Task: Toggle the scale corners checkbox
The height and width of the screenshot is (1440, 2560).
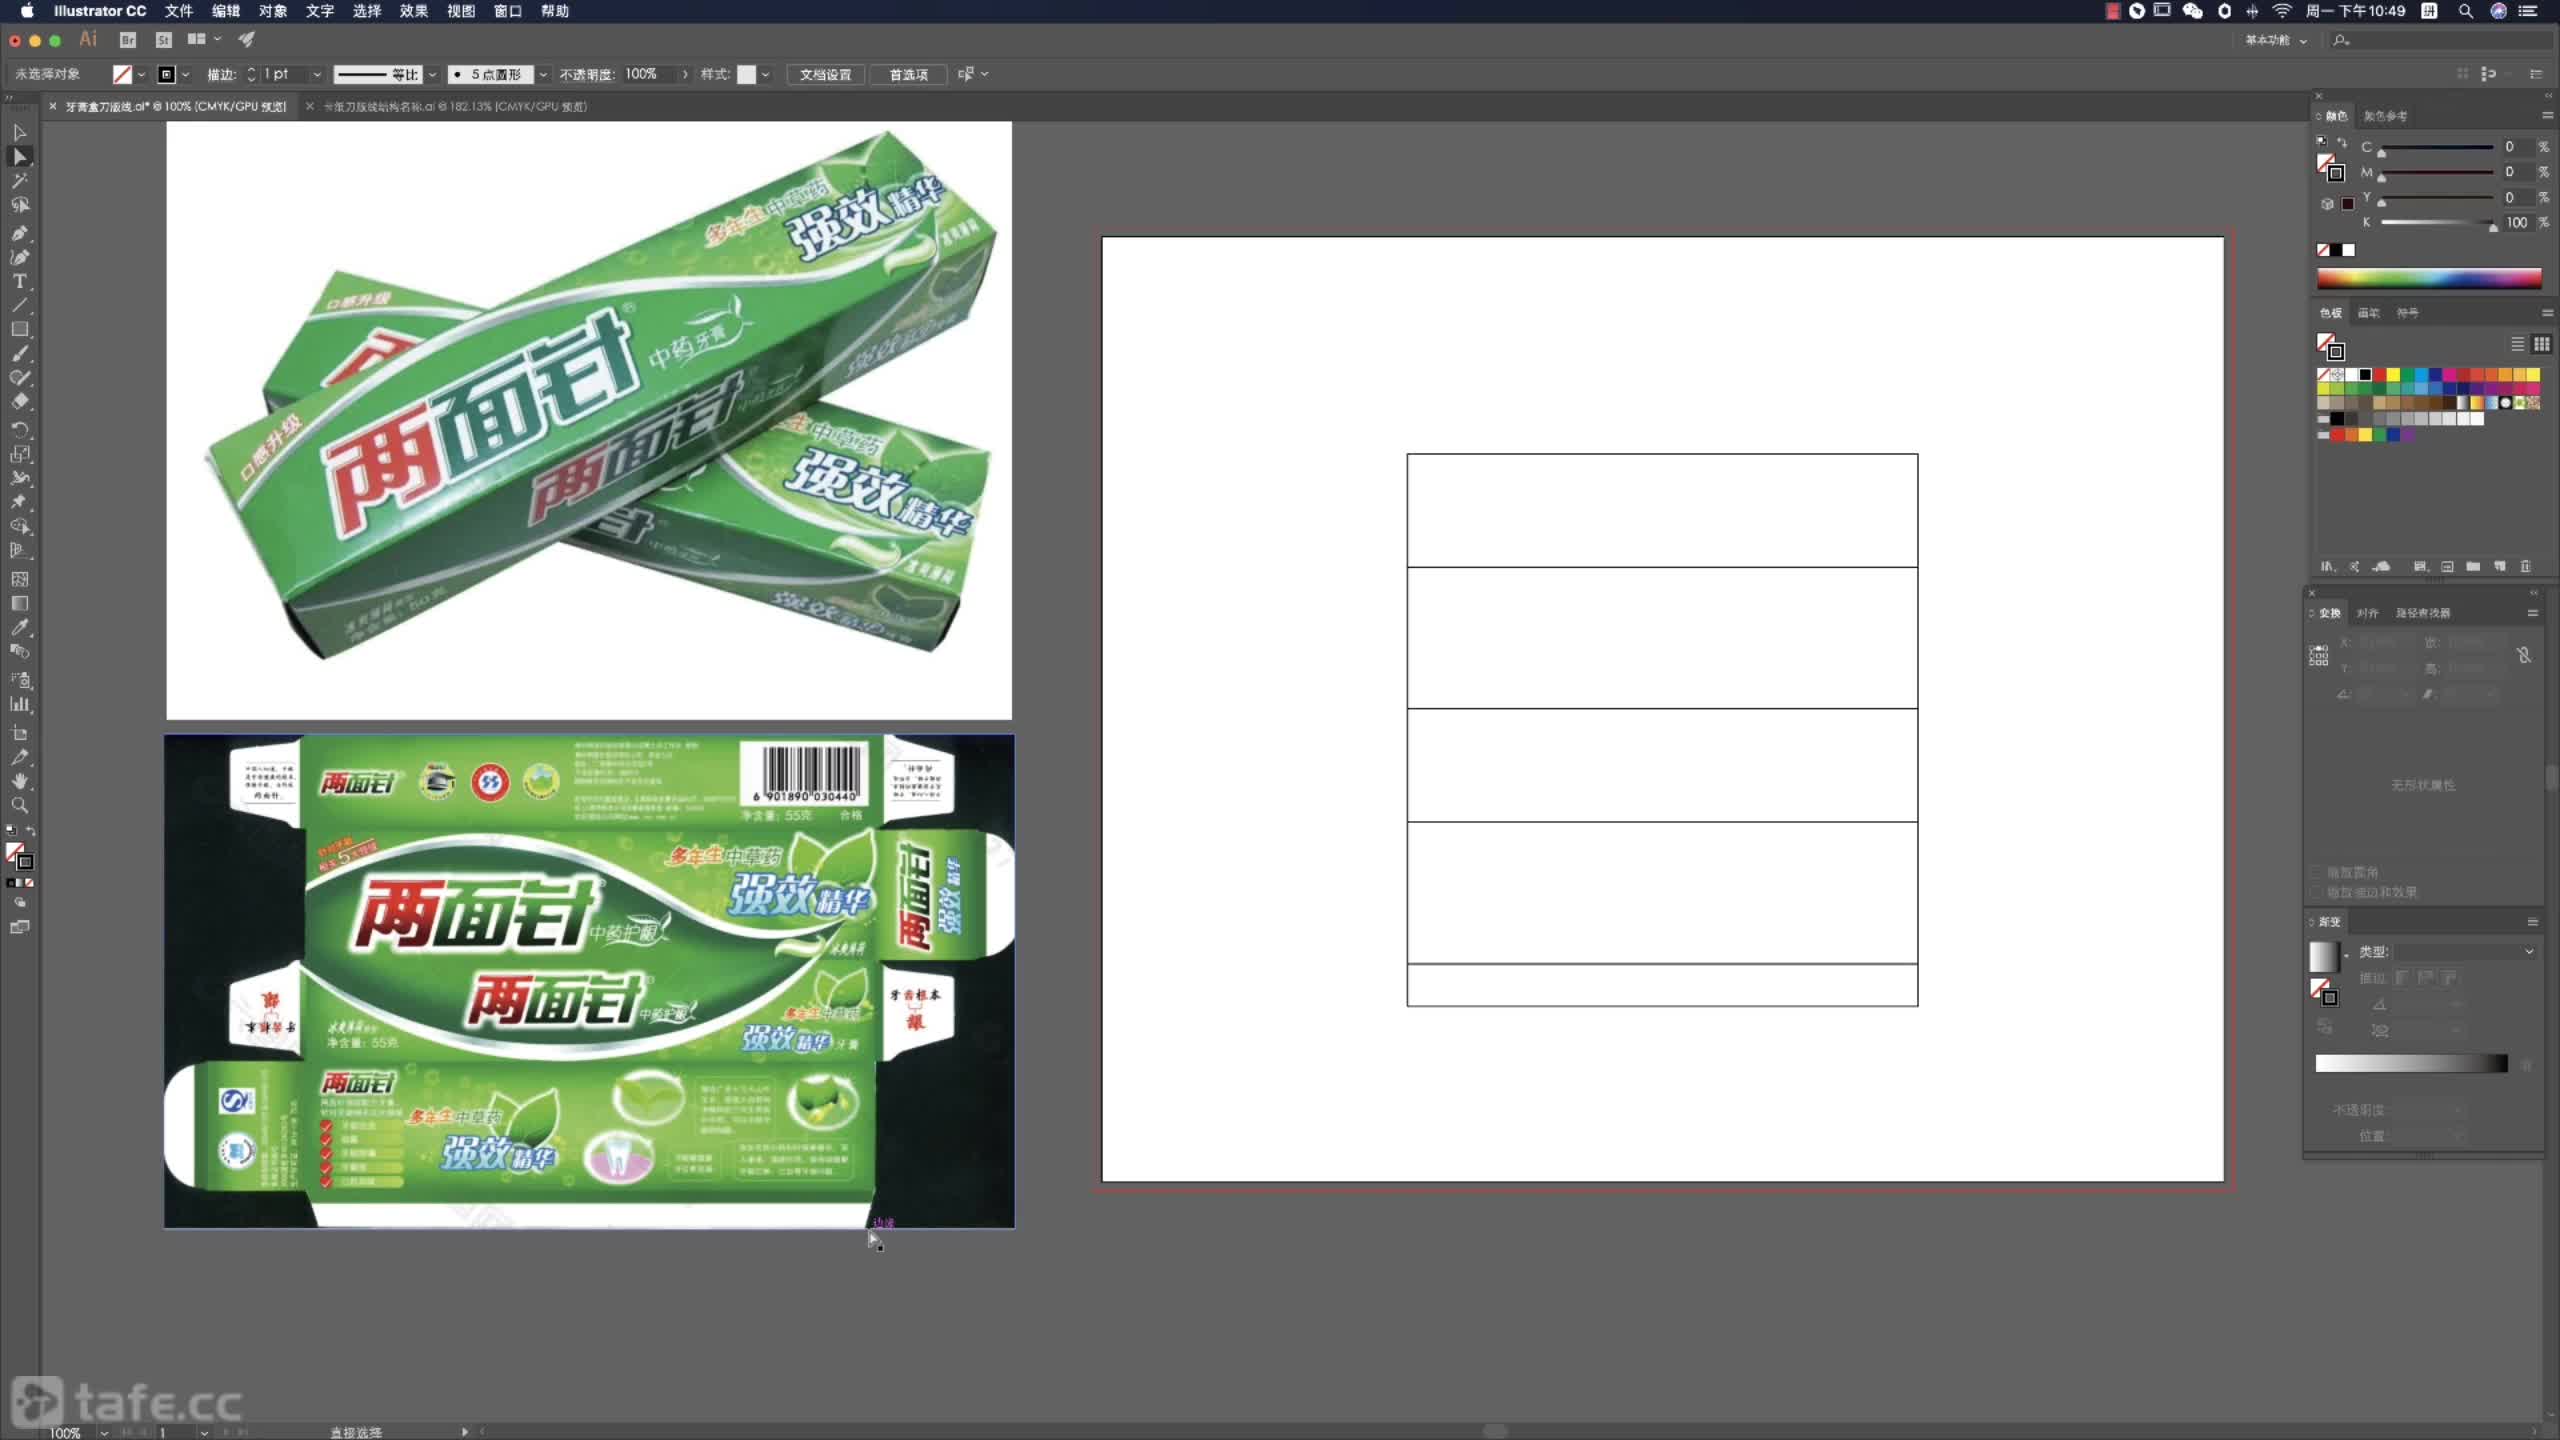Action: tap(2316, 872)
